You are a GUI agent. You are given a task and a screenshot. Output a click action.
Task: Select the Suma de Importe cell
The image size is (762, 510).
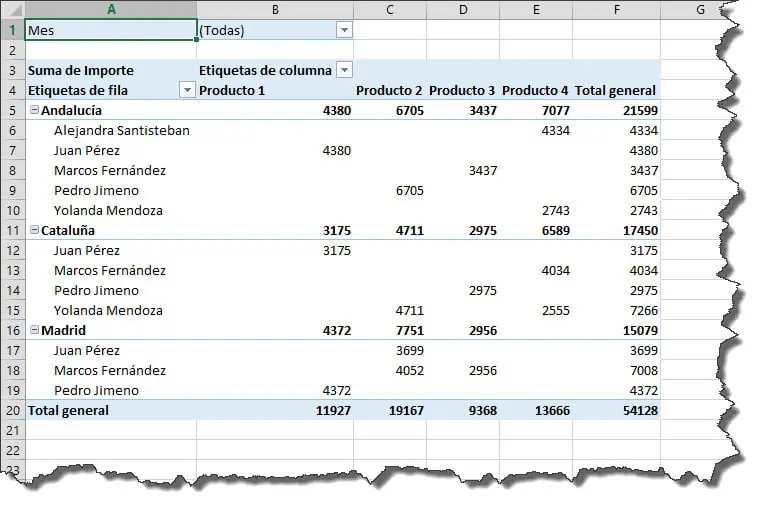[x=80, y=70]
